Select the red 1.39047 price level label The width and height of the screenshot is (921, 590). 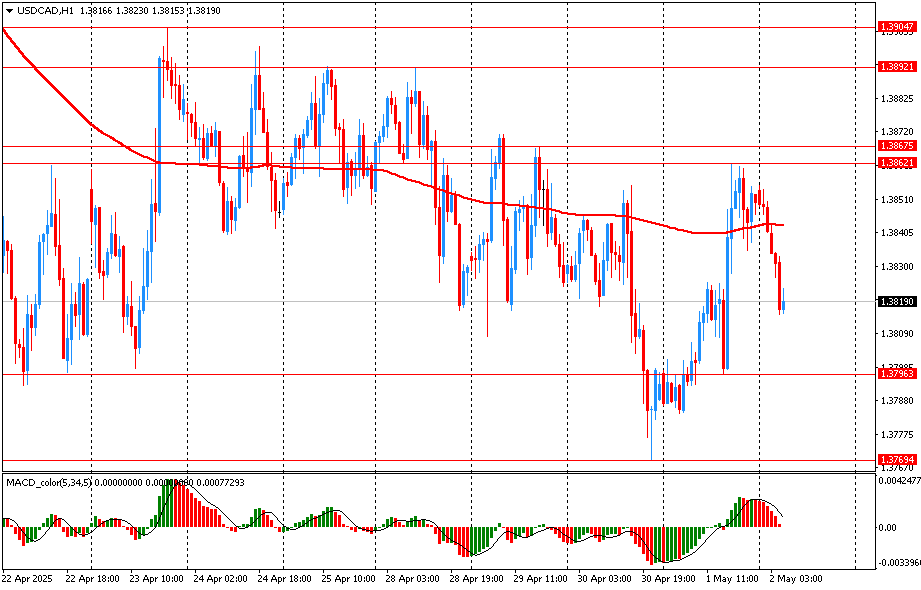[x=896, y=27]
